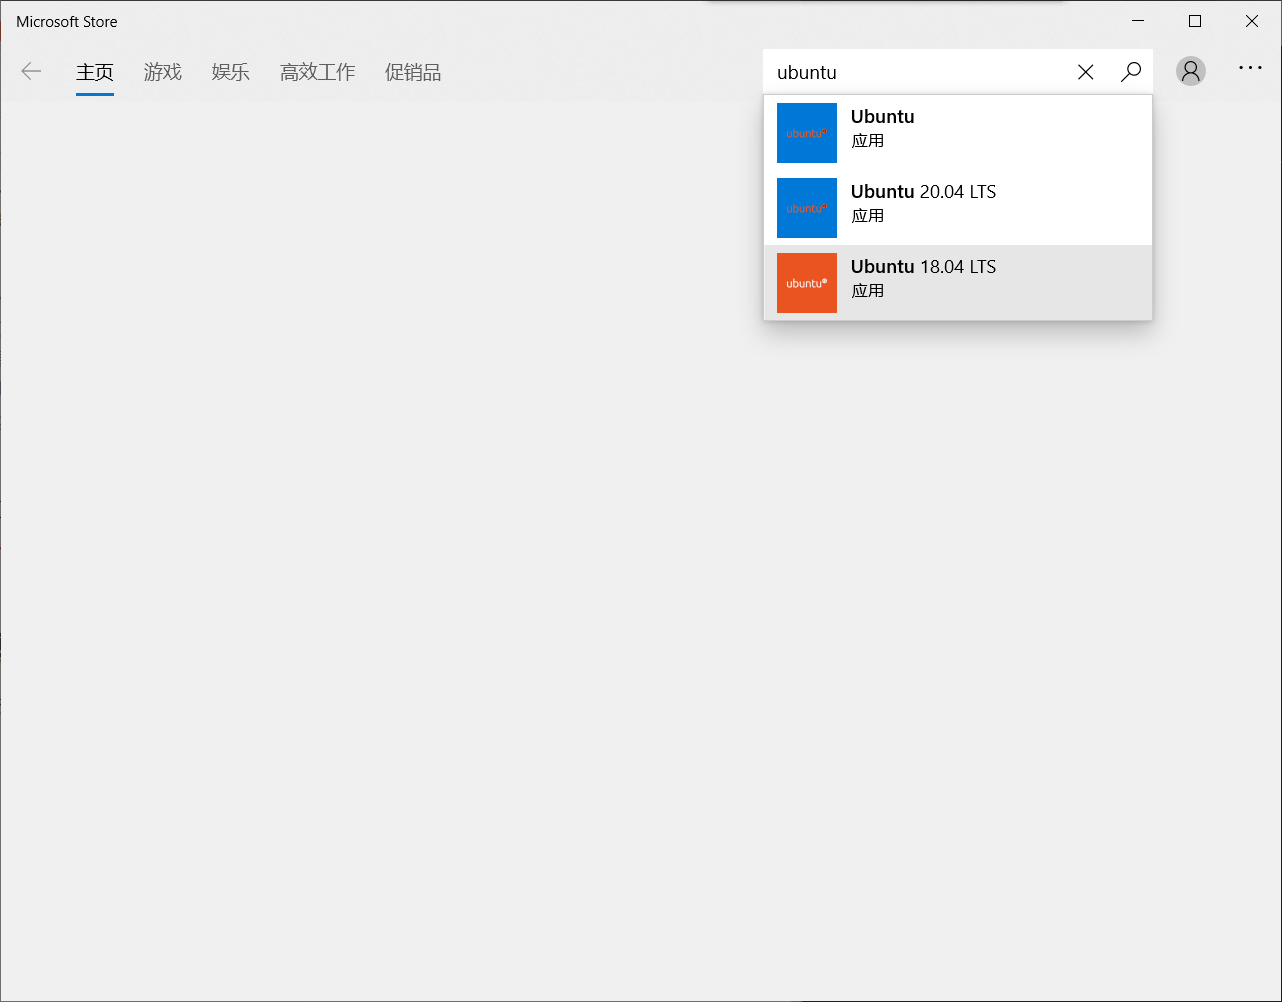Close the Microsoft Store window

1252,21
